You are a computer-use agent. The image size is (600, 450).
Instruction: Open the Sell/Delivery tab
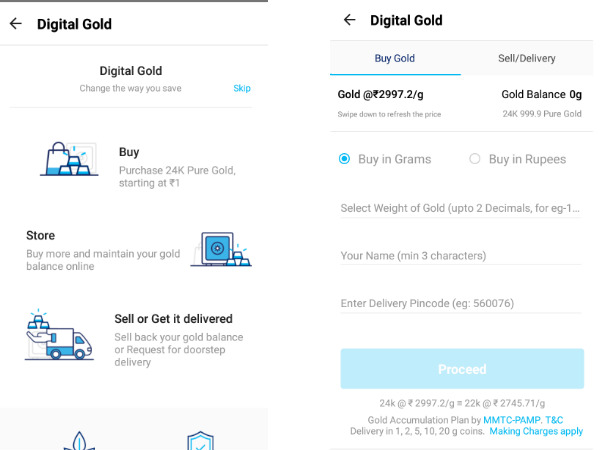(x=526, y=59)
